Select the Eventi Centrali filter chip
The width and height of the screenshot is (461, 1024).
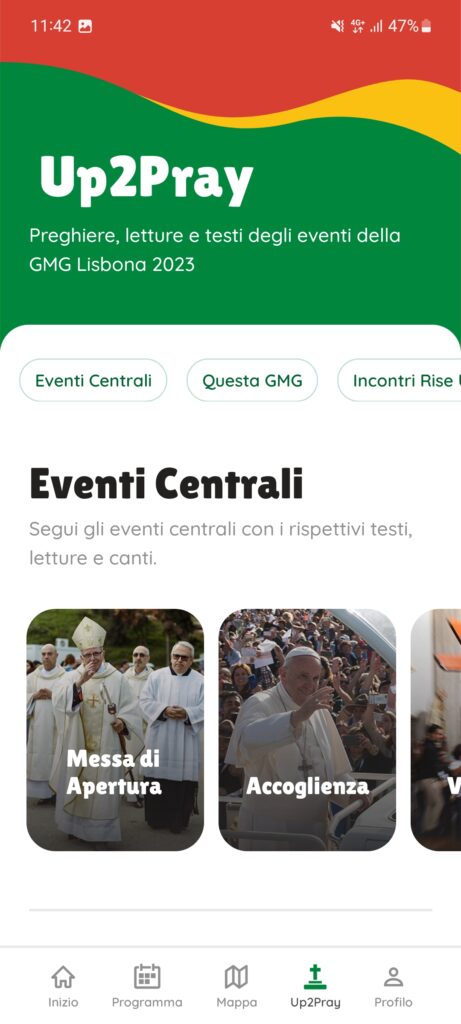(93, 380)
